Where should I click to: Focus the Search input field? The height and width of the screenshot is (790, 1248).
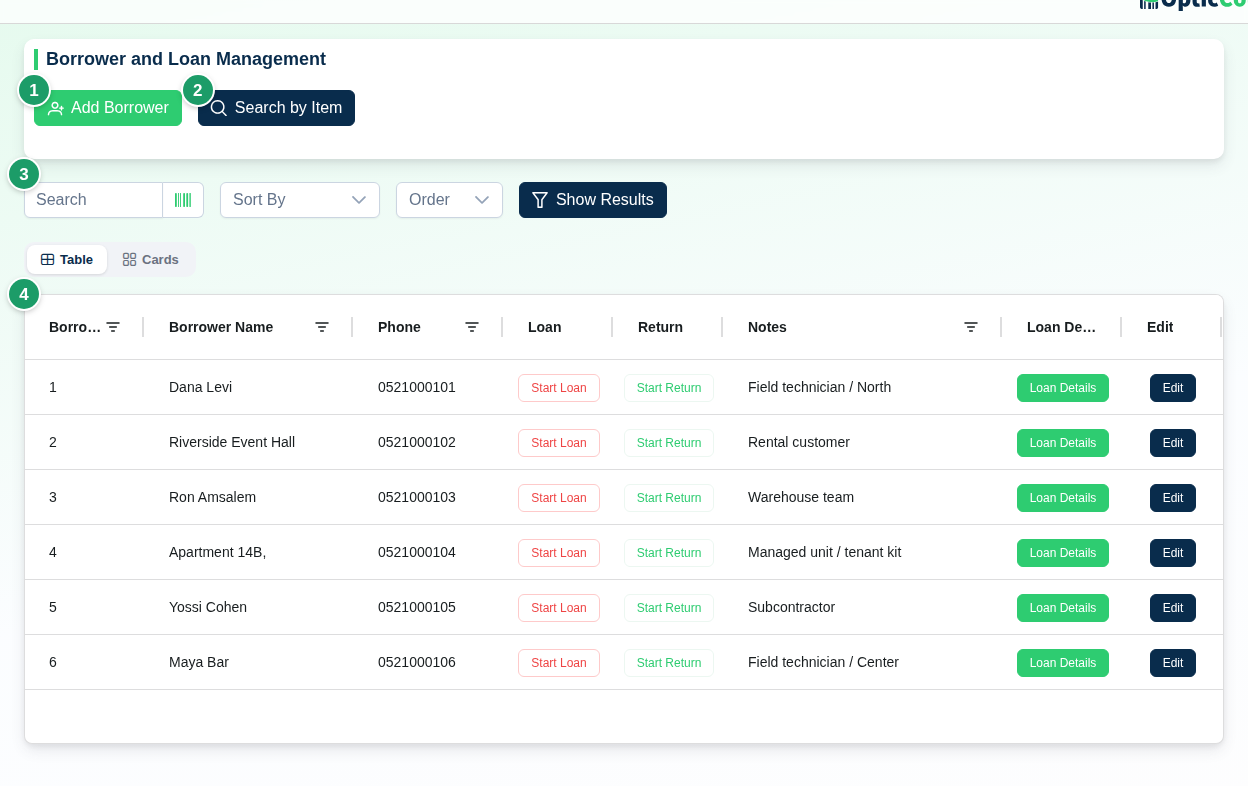pyautogui.click(x=93, y=200)
